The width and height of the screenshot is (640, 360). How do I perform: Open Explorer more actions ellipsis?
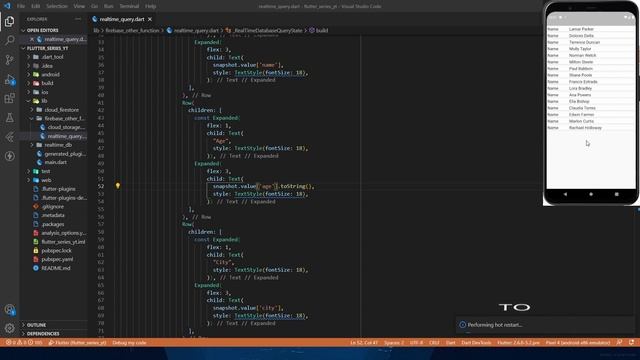click(x=78, y=19)
